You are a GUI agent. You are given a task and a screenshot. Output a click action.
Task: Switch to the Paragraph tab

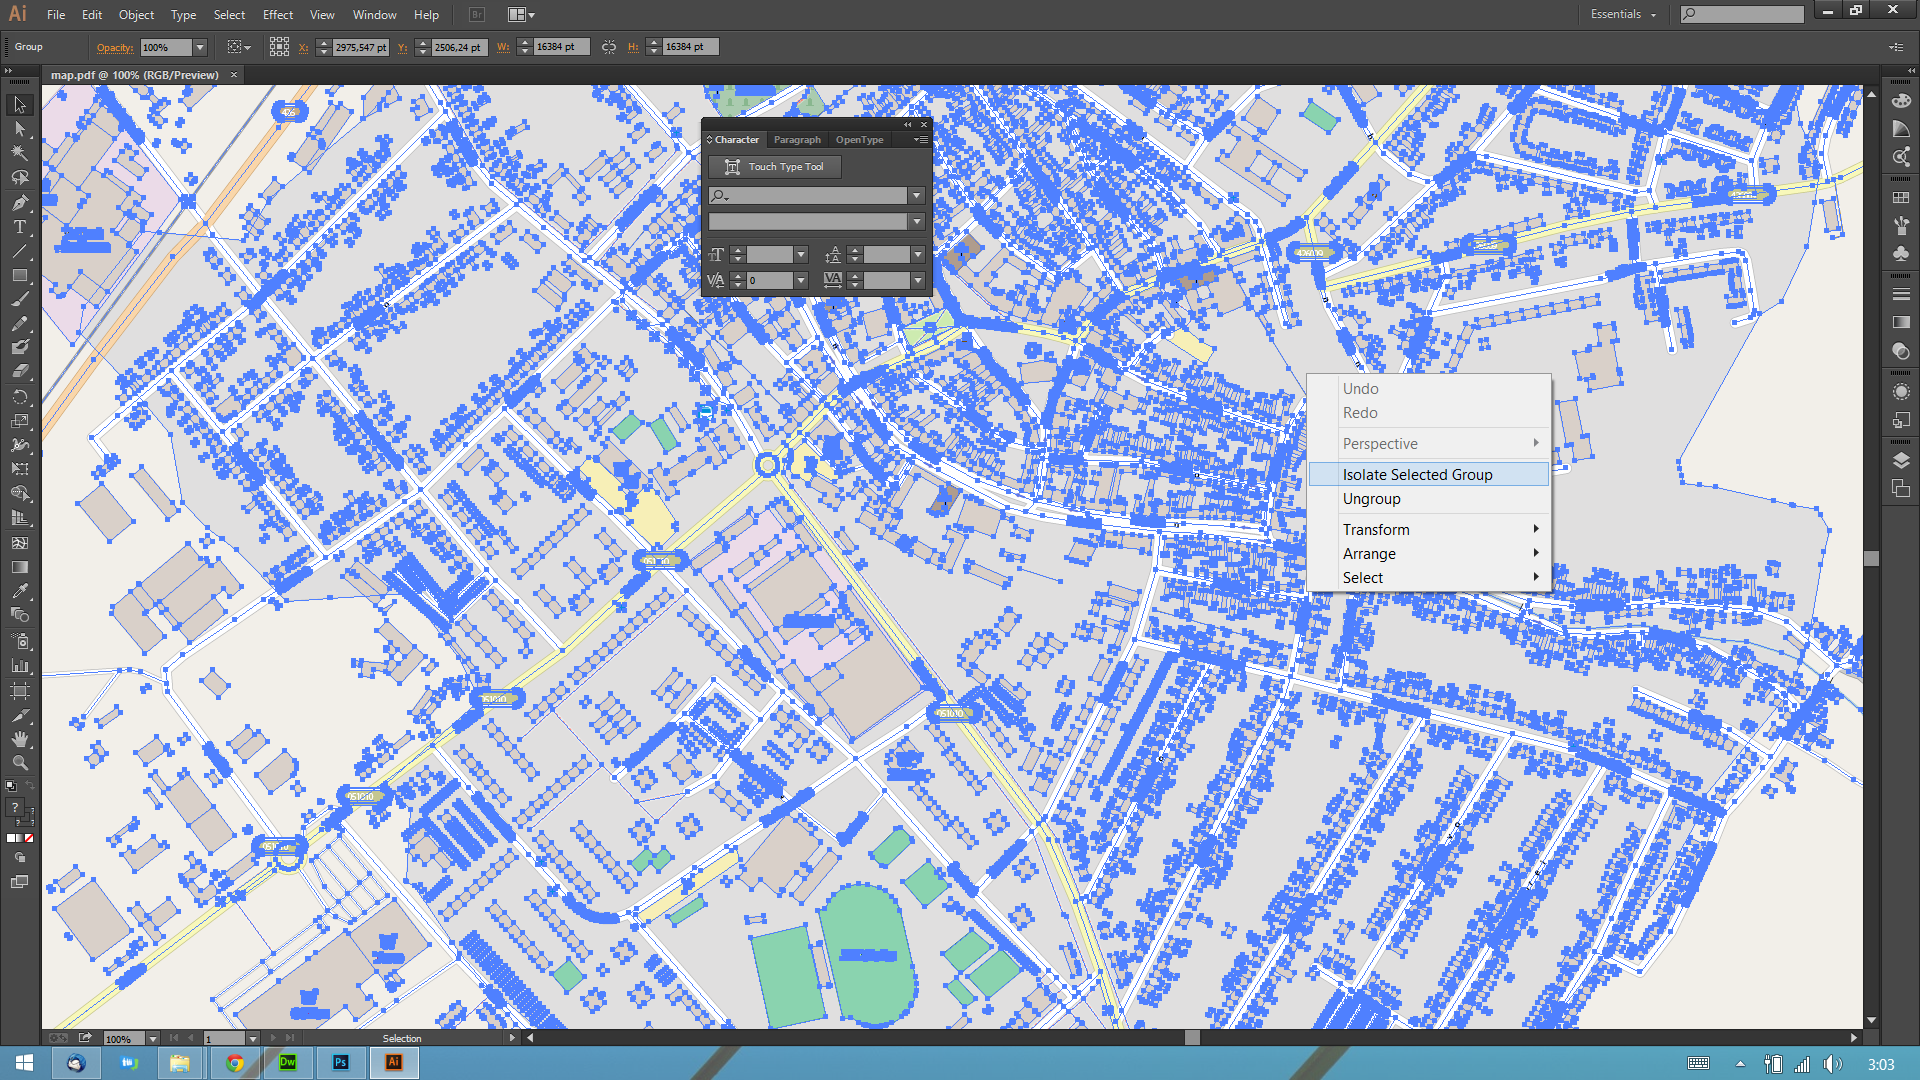tap(797, 140)
